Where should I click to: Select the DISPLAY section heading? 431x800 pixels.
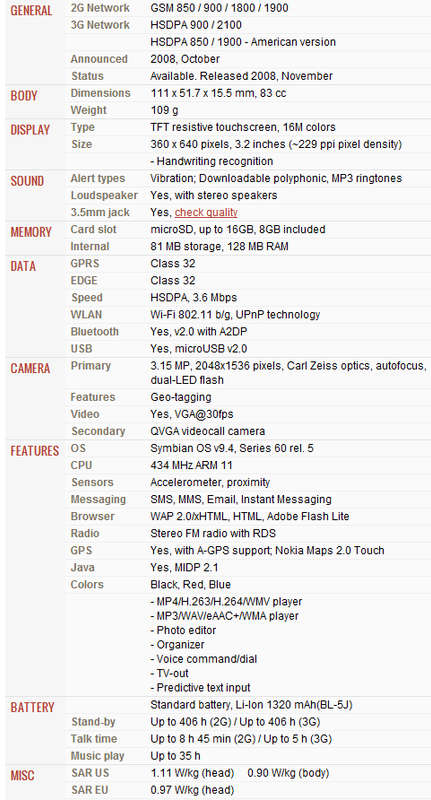coord(30,130)
